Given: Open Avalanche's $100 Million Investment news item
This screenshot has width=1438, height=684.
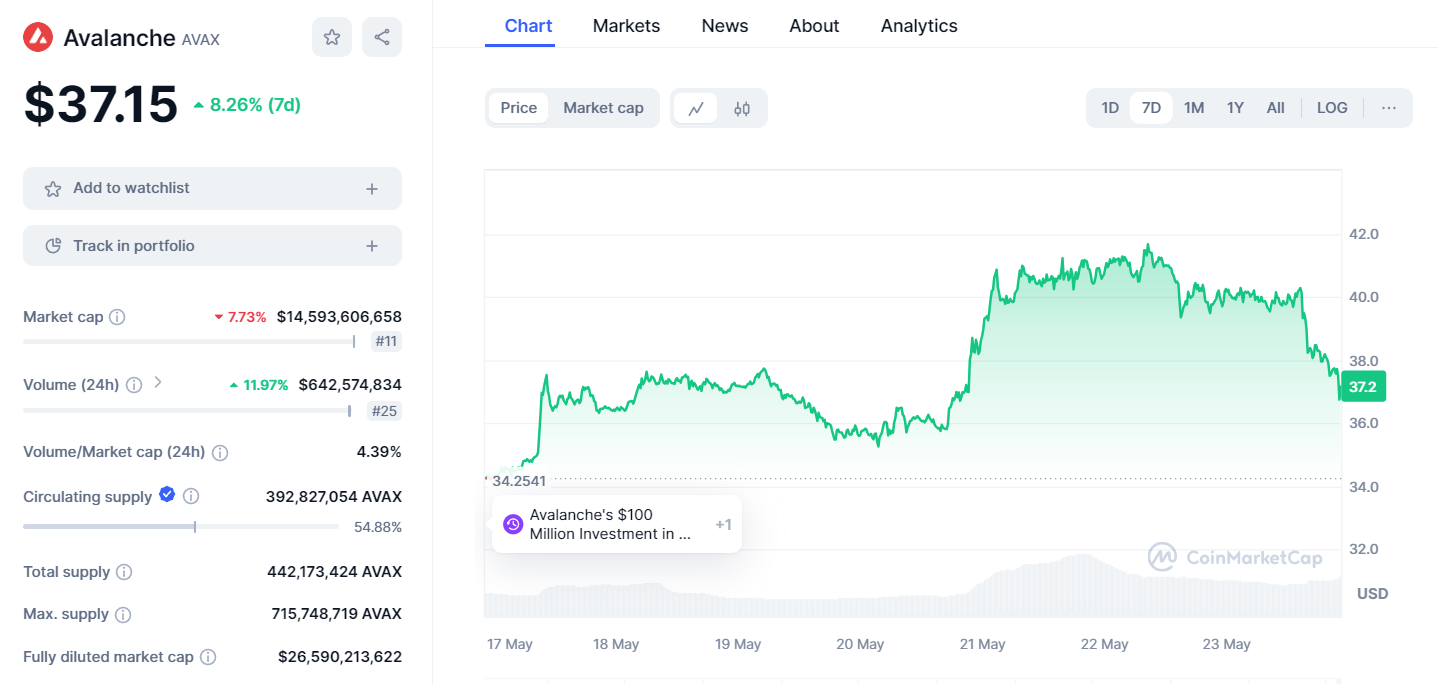Looking at the screenshot, I should click(616, 524).
